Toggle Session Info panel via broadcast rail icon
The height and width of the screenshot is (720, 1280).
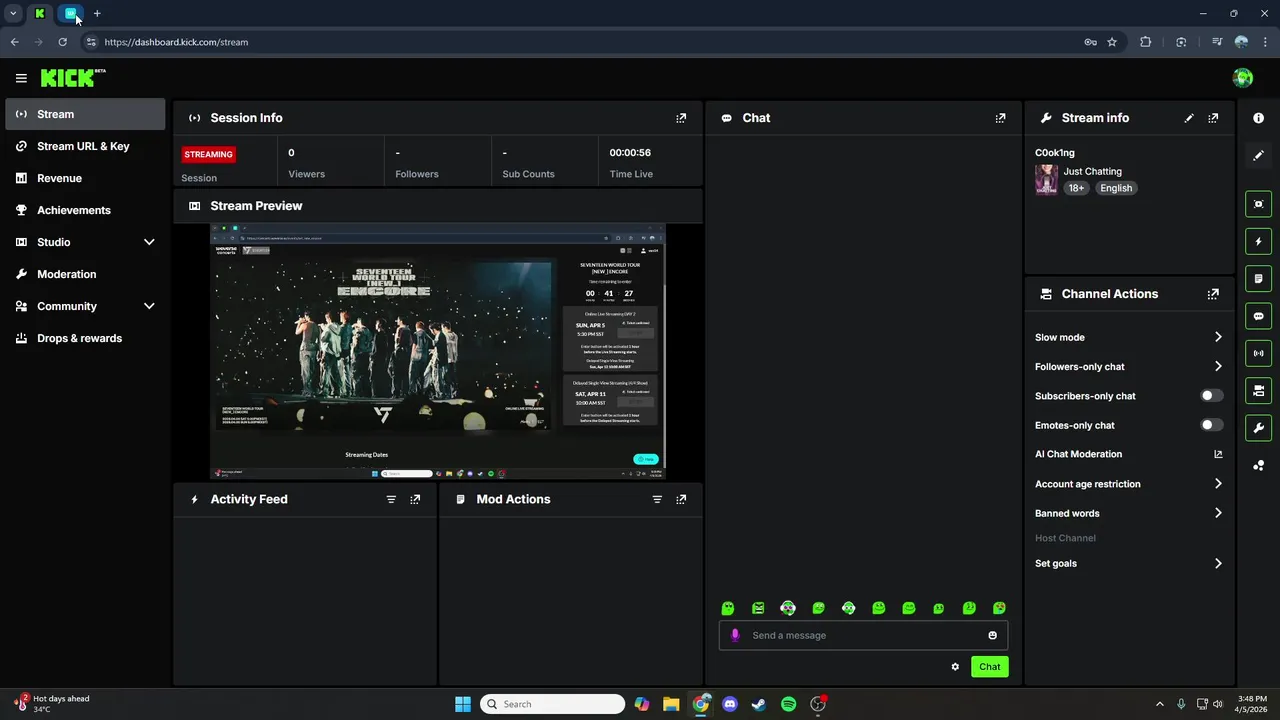pos(1258,353)
